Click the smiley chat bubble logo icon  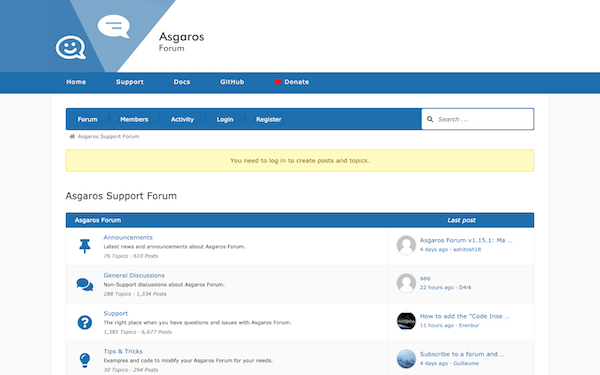click(x=71, y=47)
